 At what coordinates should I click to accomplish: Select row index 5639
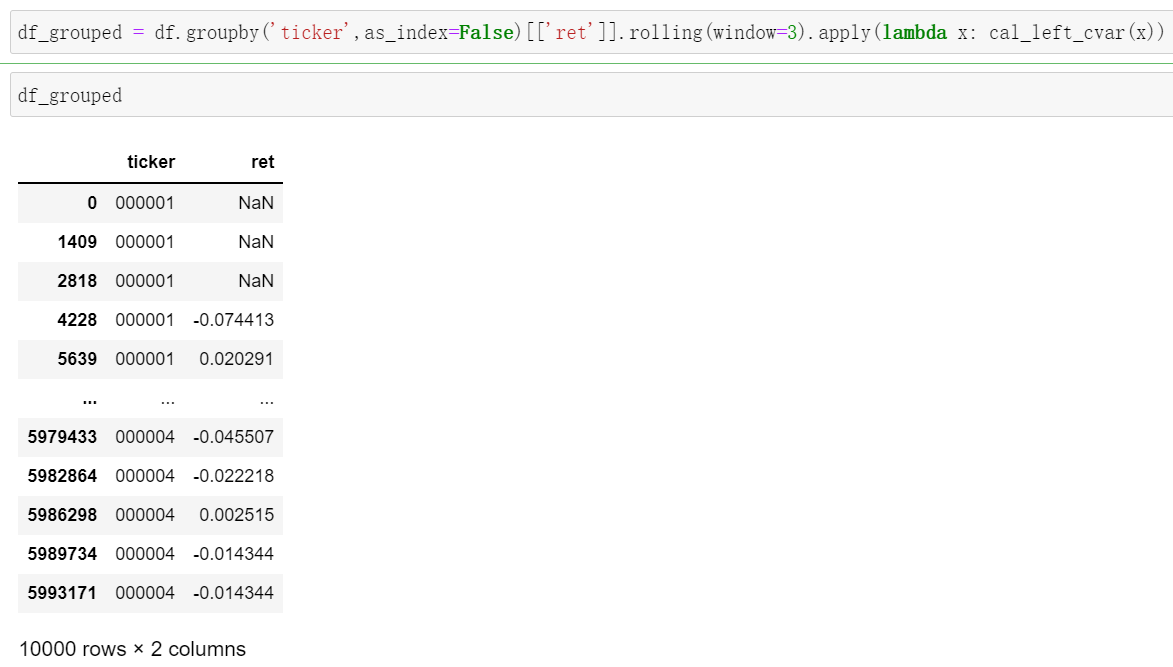(77, 359)
